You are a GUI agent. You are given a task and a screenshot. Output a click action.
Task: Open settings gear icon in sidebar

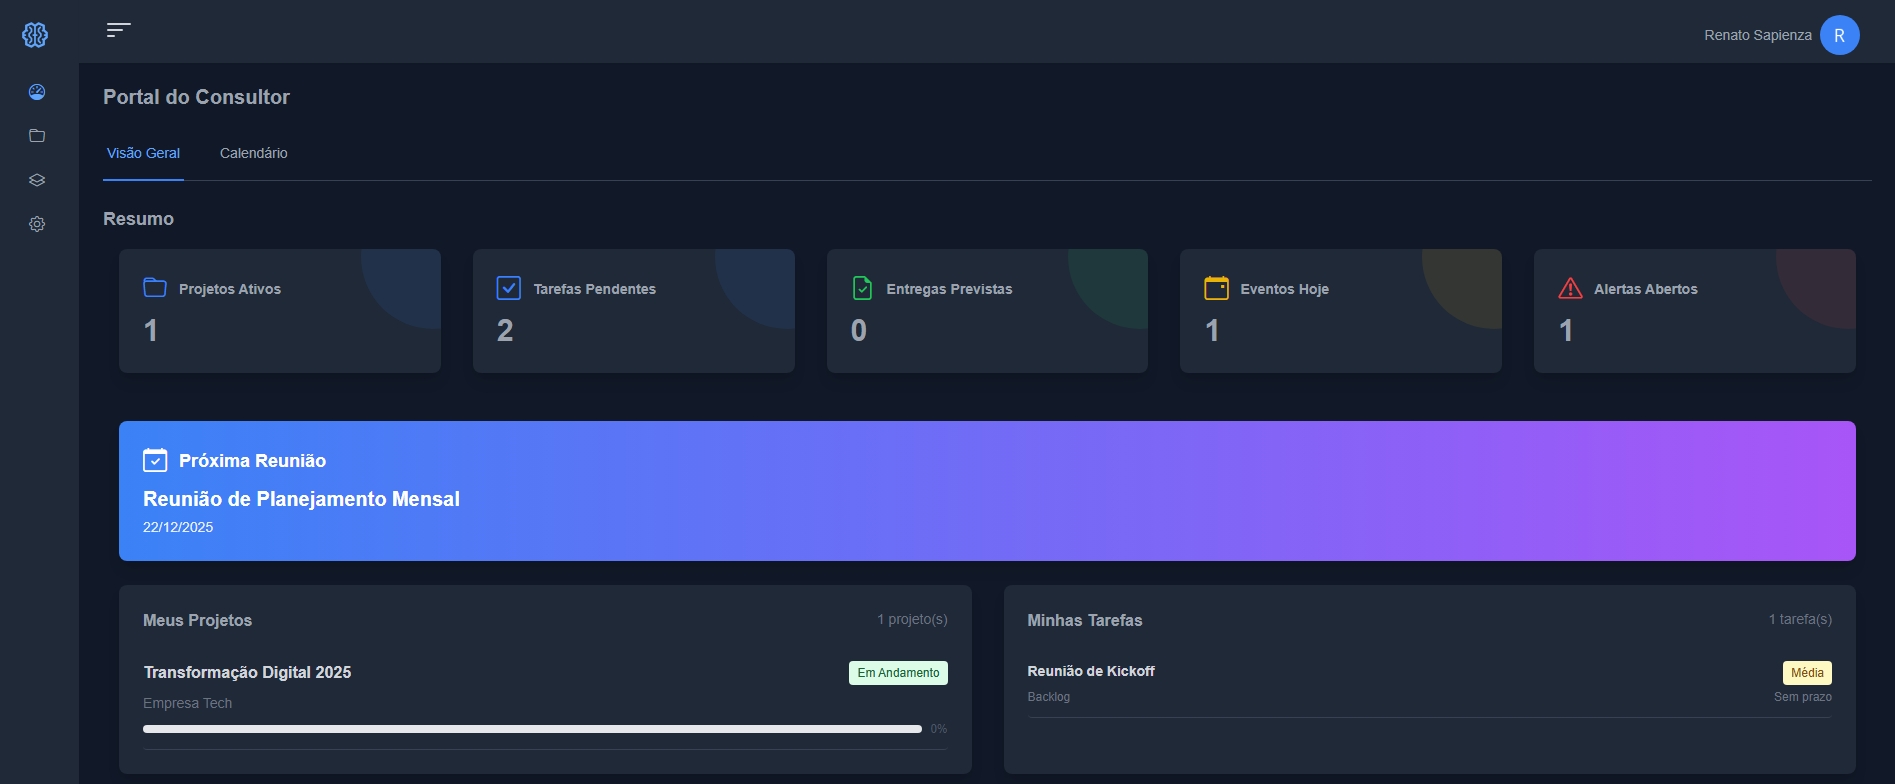click(x=37, y=224)
